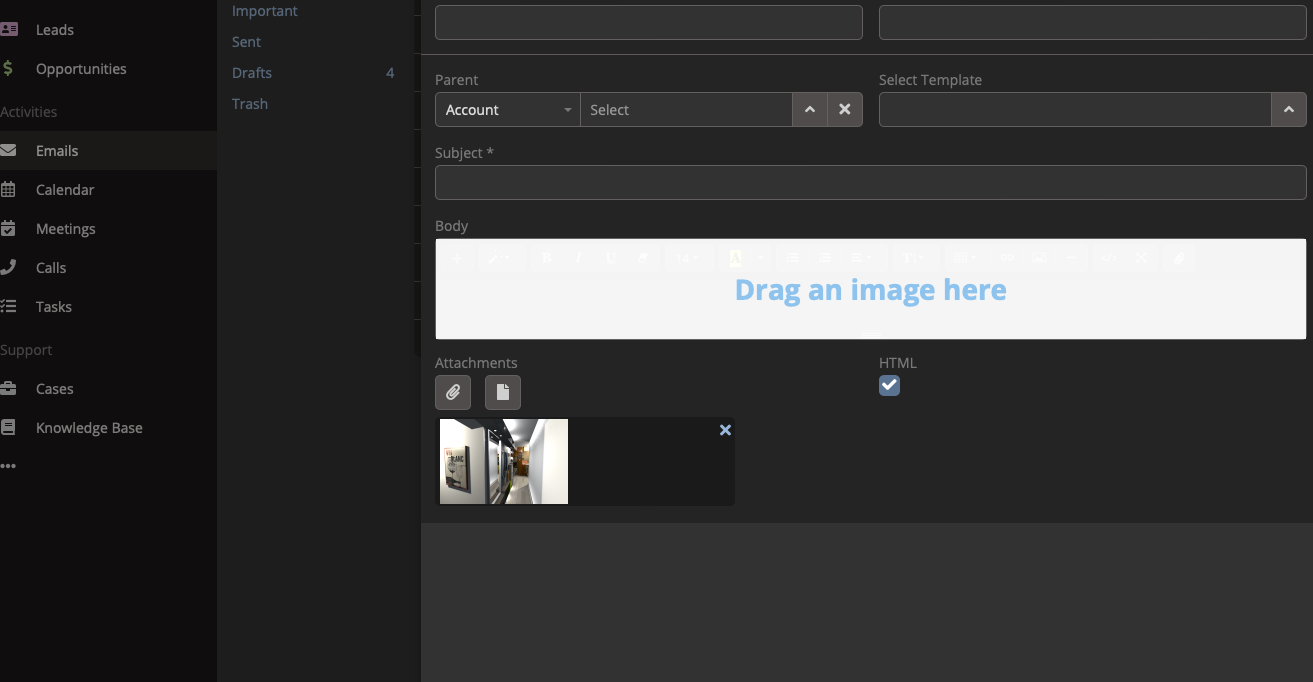Click the attached image thumbnail
This screenshot has height=682, width=1313.
point(504,461)
